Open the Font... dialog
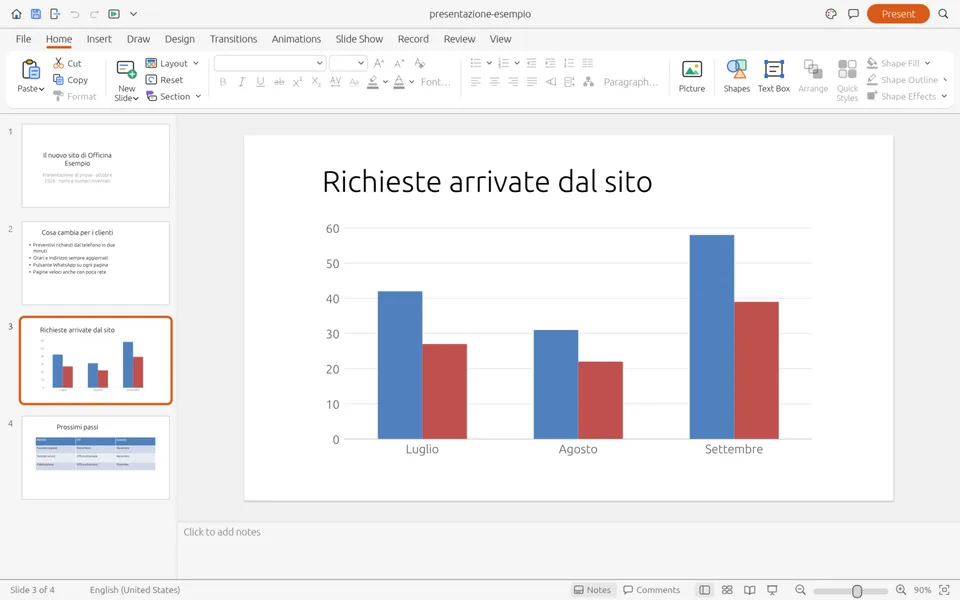Screen dimensions: 960x600 [x=435, y=81]
